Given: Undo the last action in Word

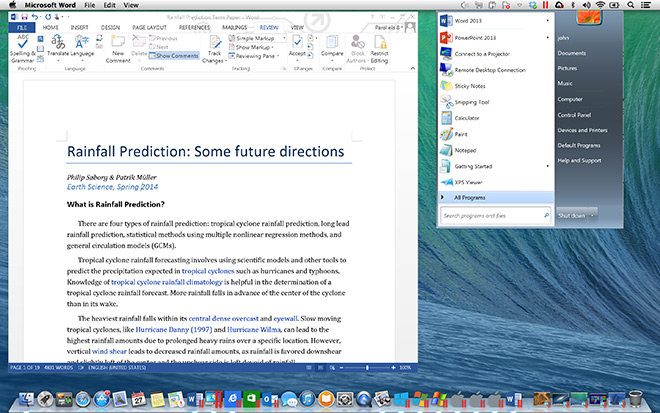Looking at the screenshot, I should [x=35, y=17].
